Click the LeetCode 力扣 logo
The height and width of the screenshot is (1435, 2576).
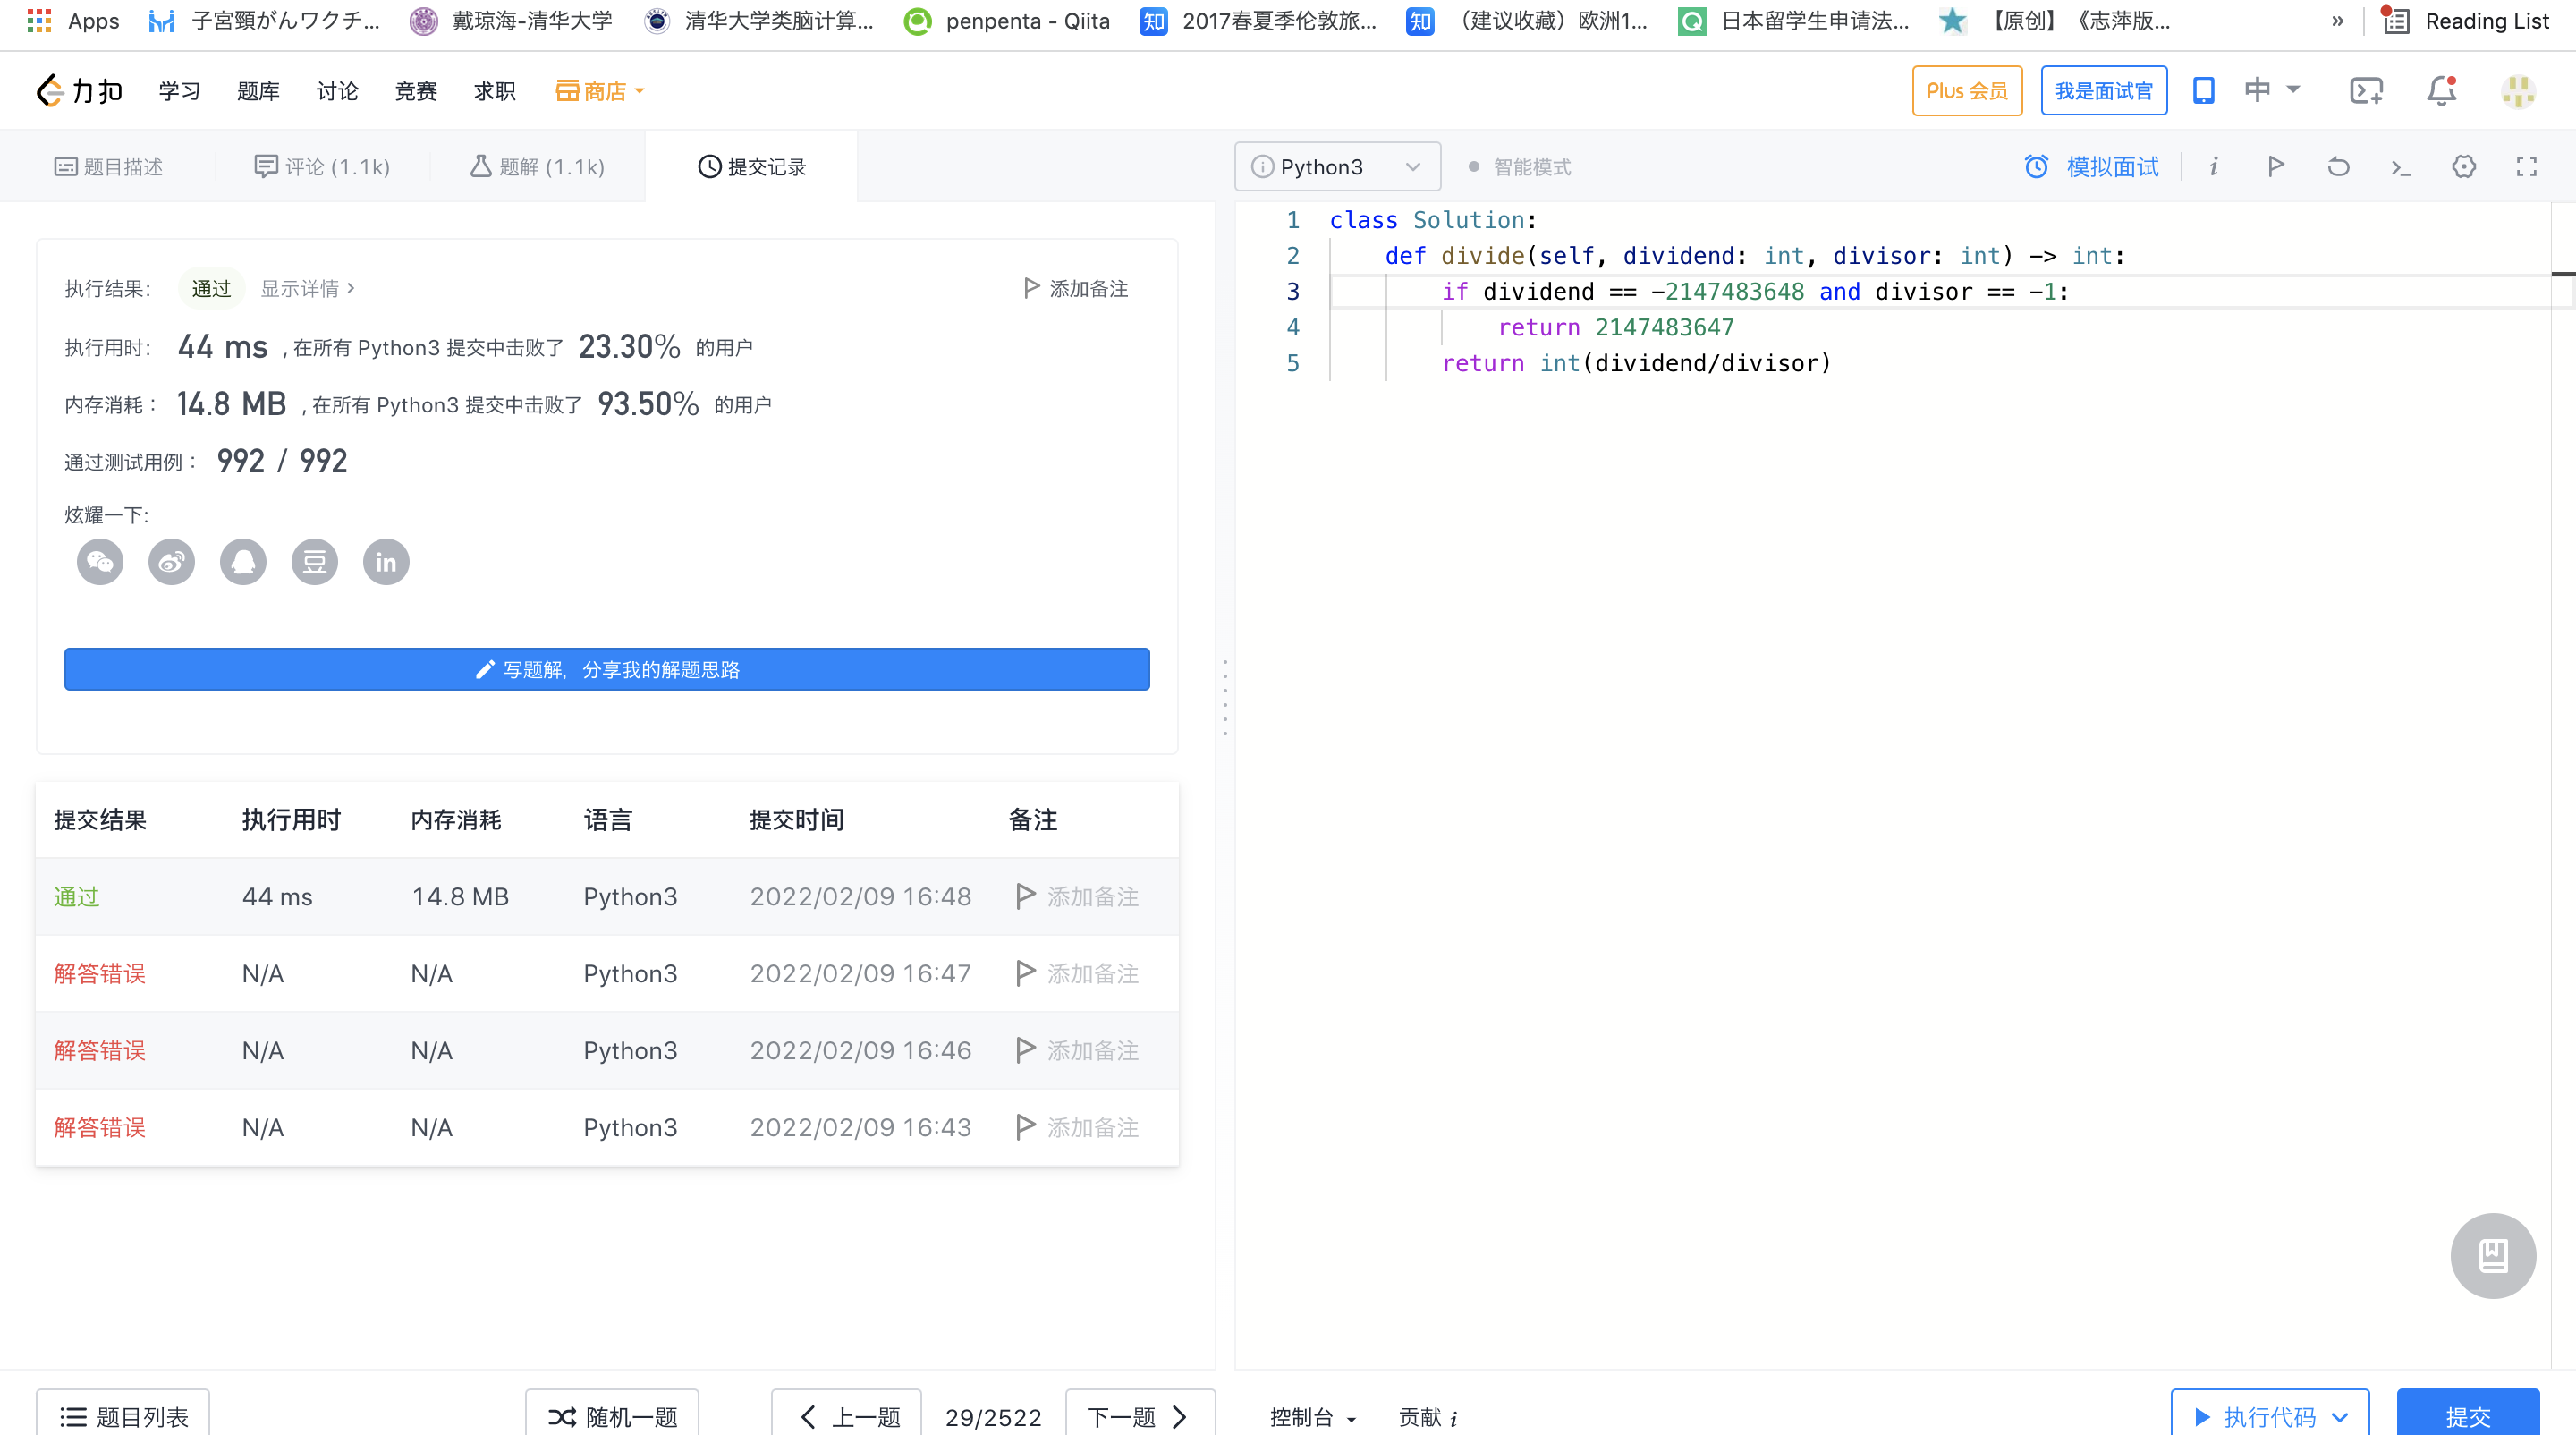click(79, 91)
